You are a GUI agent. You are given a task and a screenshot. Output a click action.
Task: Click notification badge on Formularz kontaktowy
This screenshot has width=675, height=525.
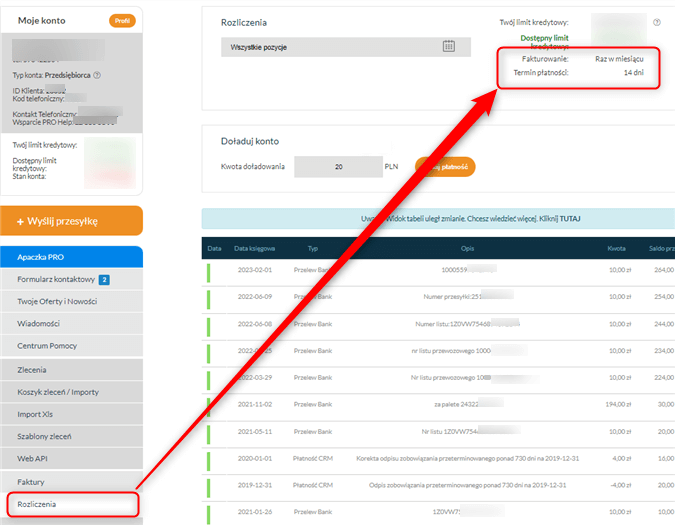[104, 280]
